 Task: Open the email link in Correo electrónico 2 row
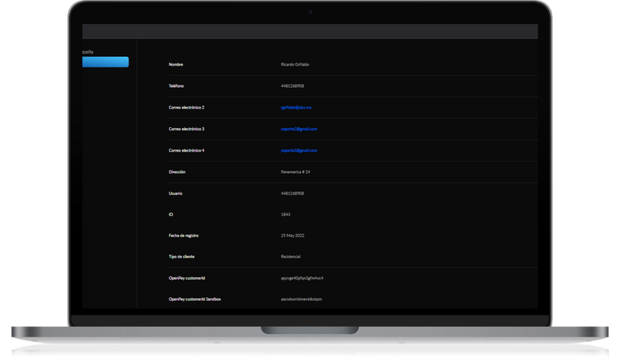(296, 107)
